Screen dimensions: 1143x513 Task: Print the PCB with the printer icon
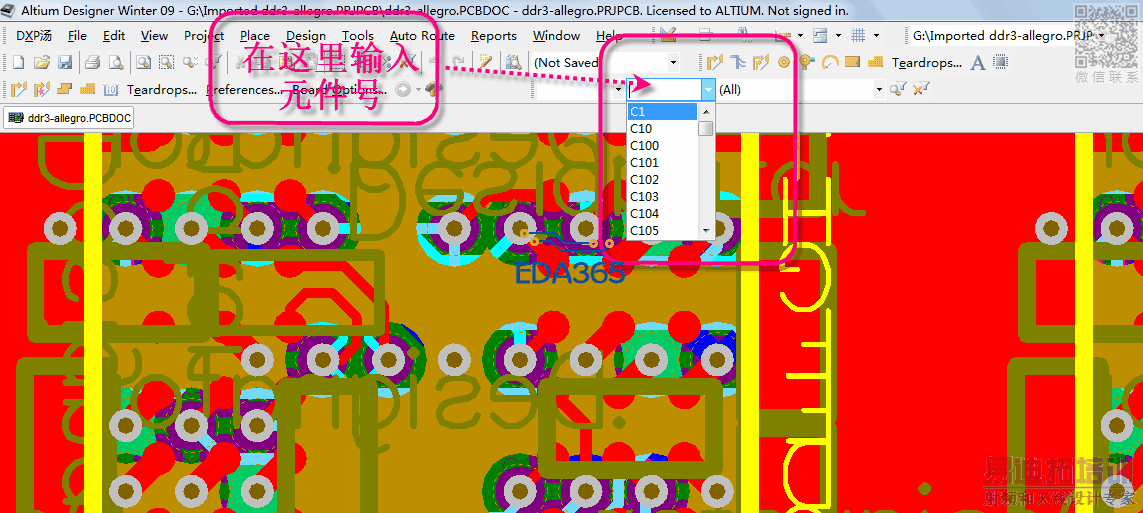(93, 63)
